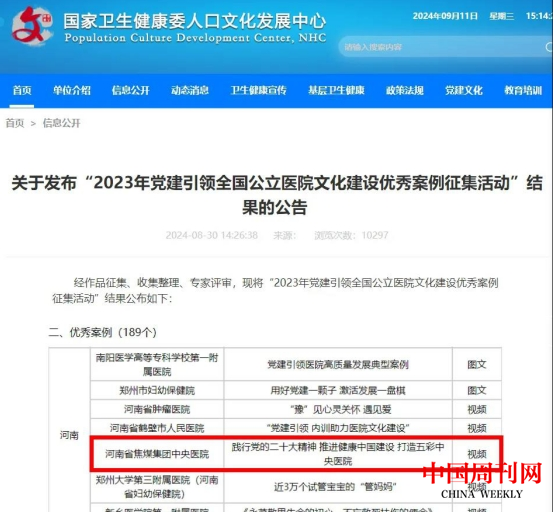This screenshot has width=553, height=512.
Task: Open the 动态消息 navigation menu
Action: [x=190, y=90]
